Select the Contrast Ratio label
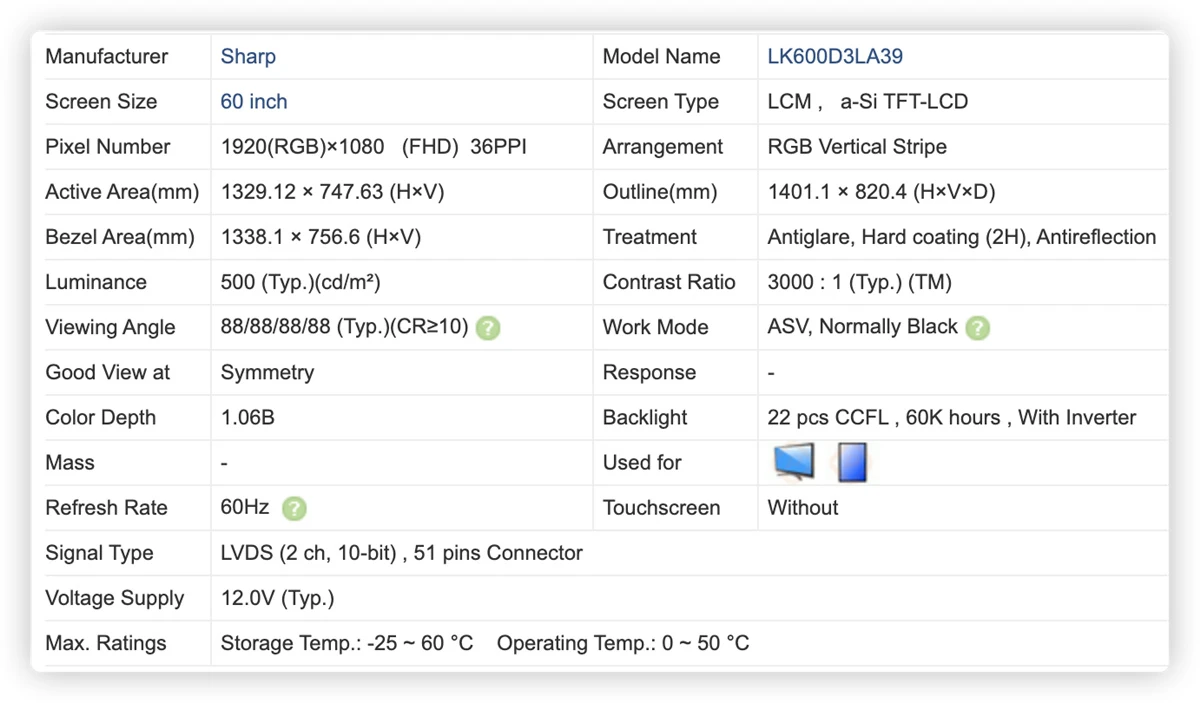The image size is (1200, 703). pos(669,282)
